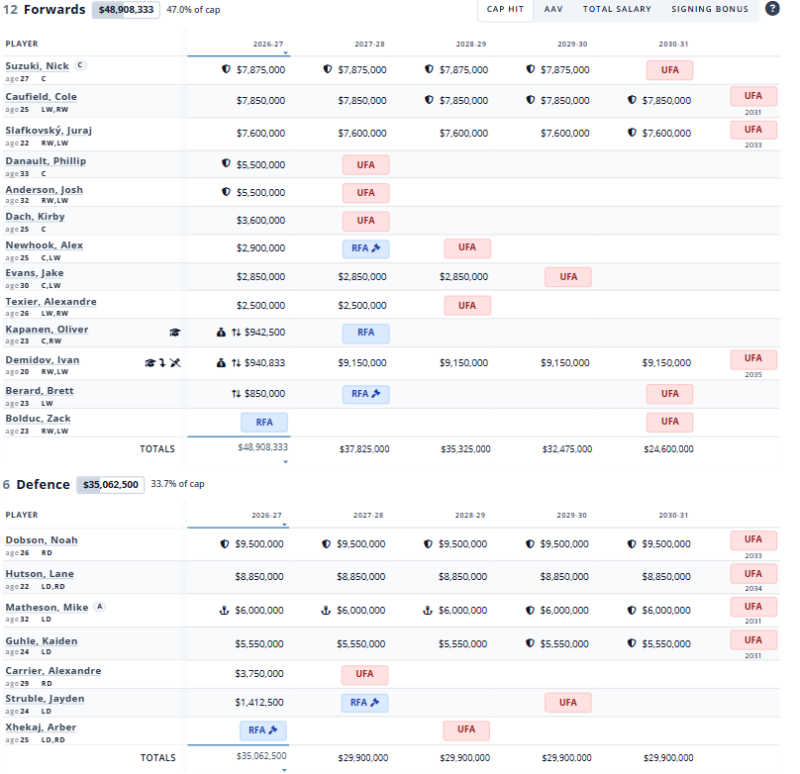Viewport: 800px width, 774px height.
Task: Click the captain C badge next to Suzuki
Action: [80, 65]
